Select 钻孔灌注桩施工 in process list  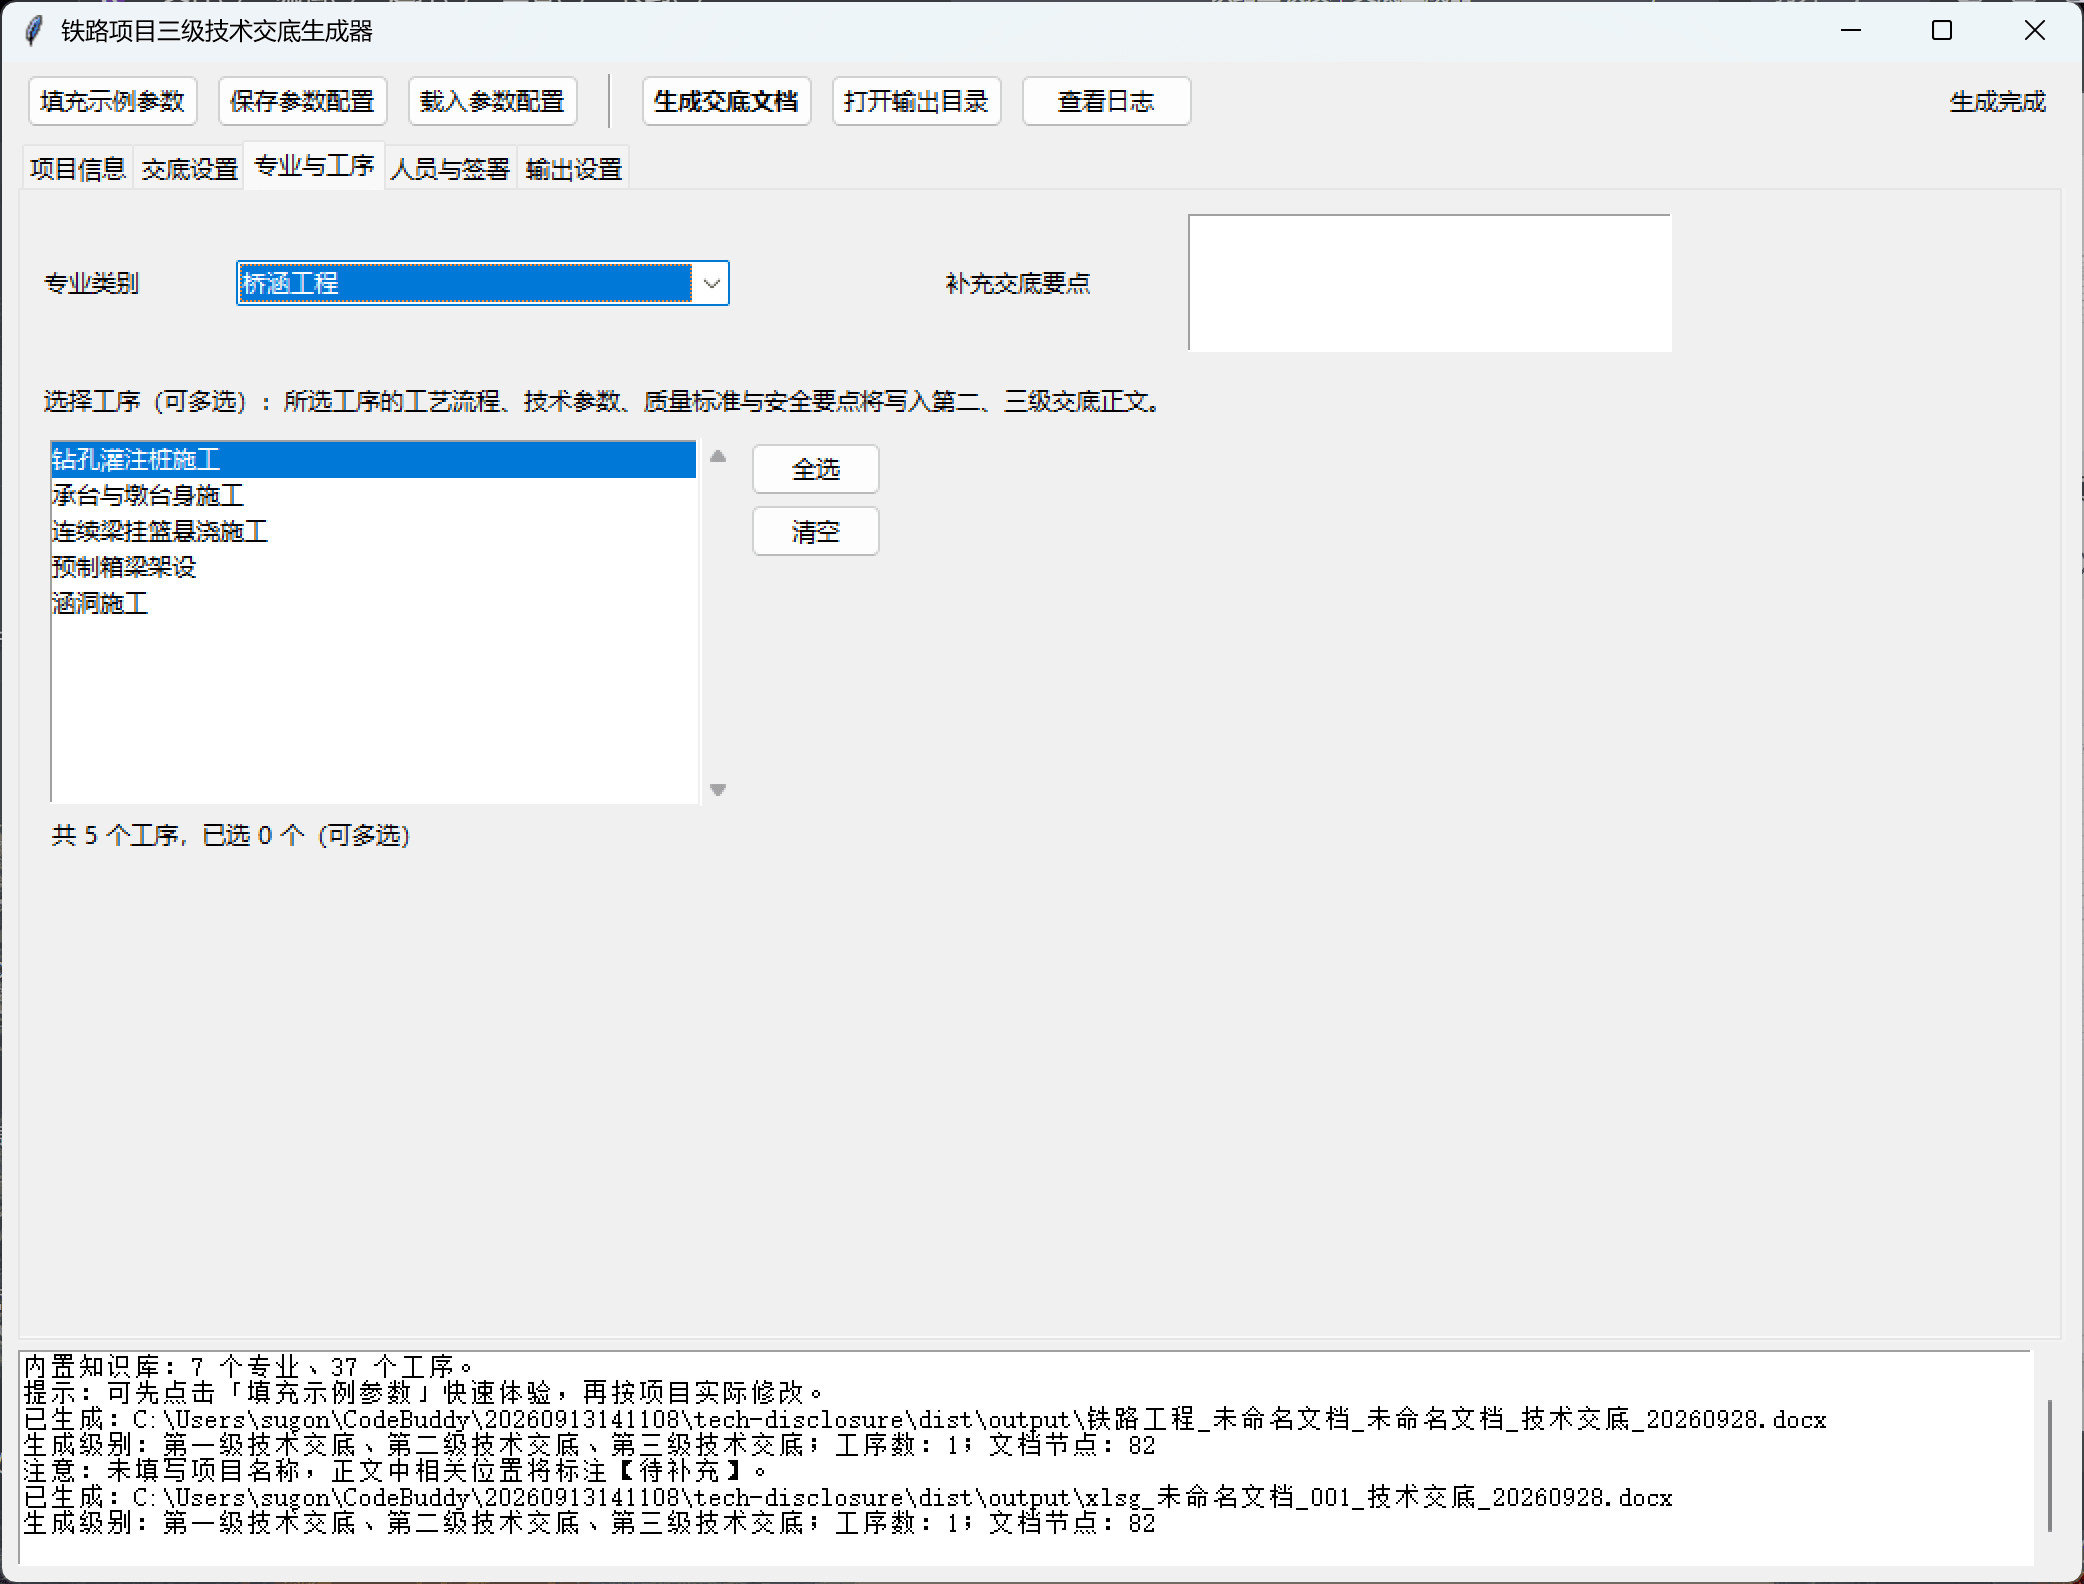[373, 460]
